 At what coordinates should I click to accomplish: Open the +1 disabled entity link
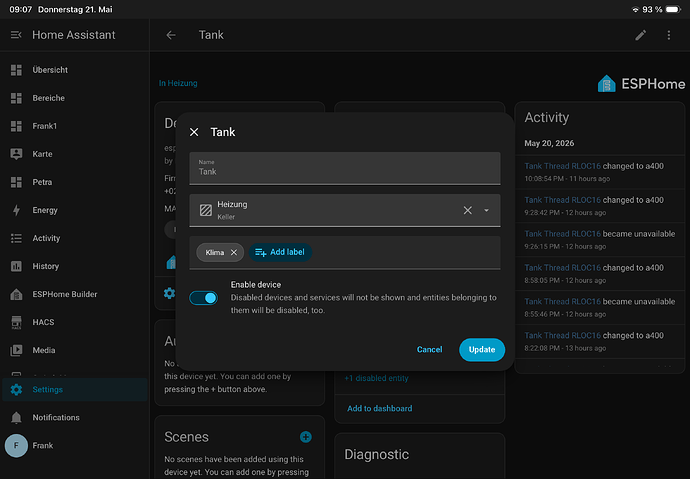376,378
